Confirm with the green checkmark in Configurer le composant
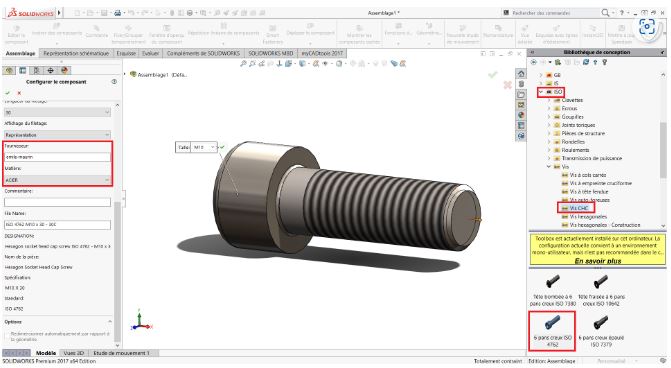Viewport: 671px width, 368px height. [7, 93]
